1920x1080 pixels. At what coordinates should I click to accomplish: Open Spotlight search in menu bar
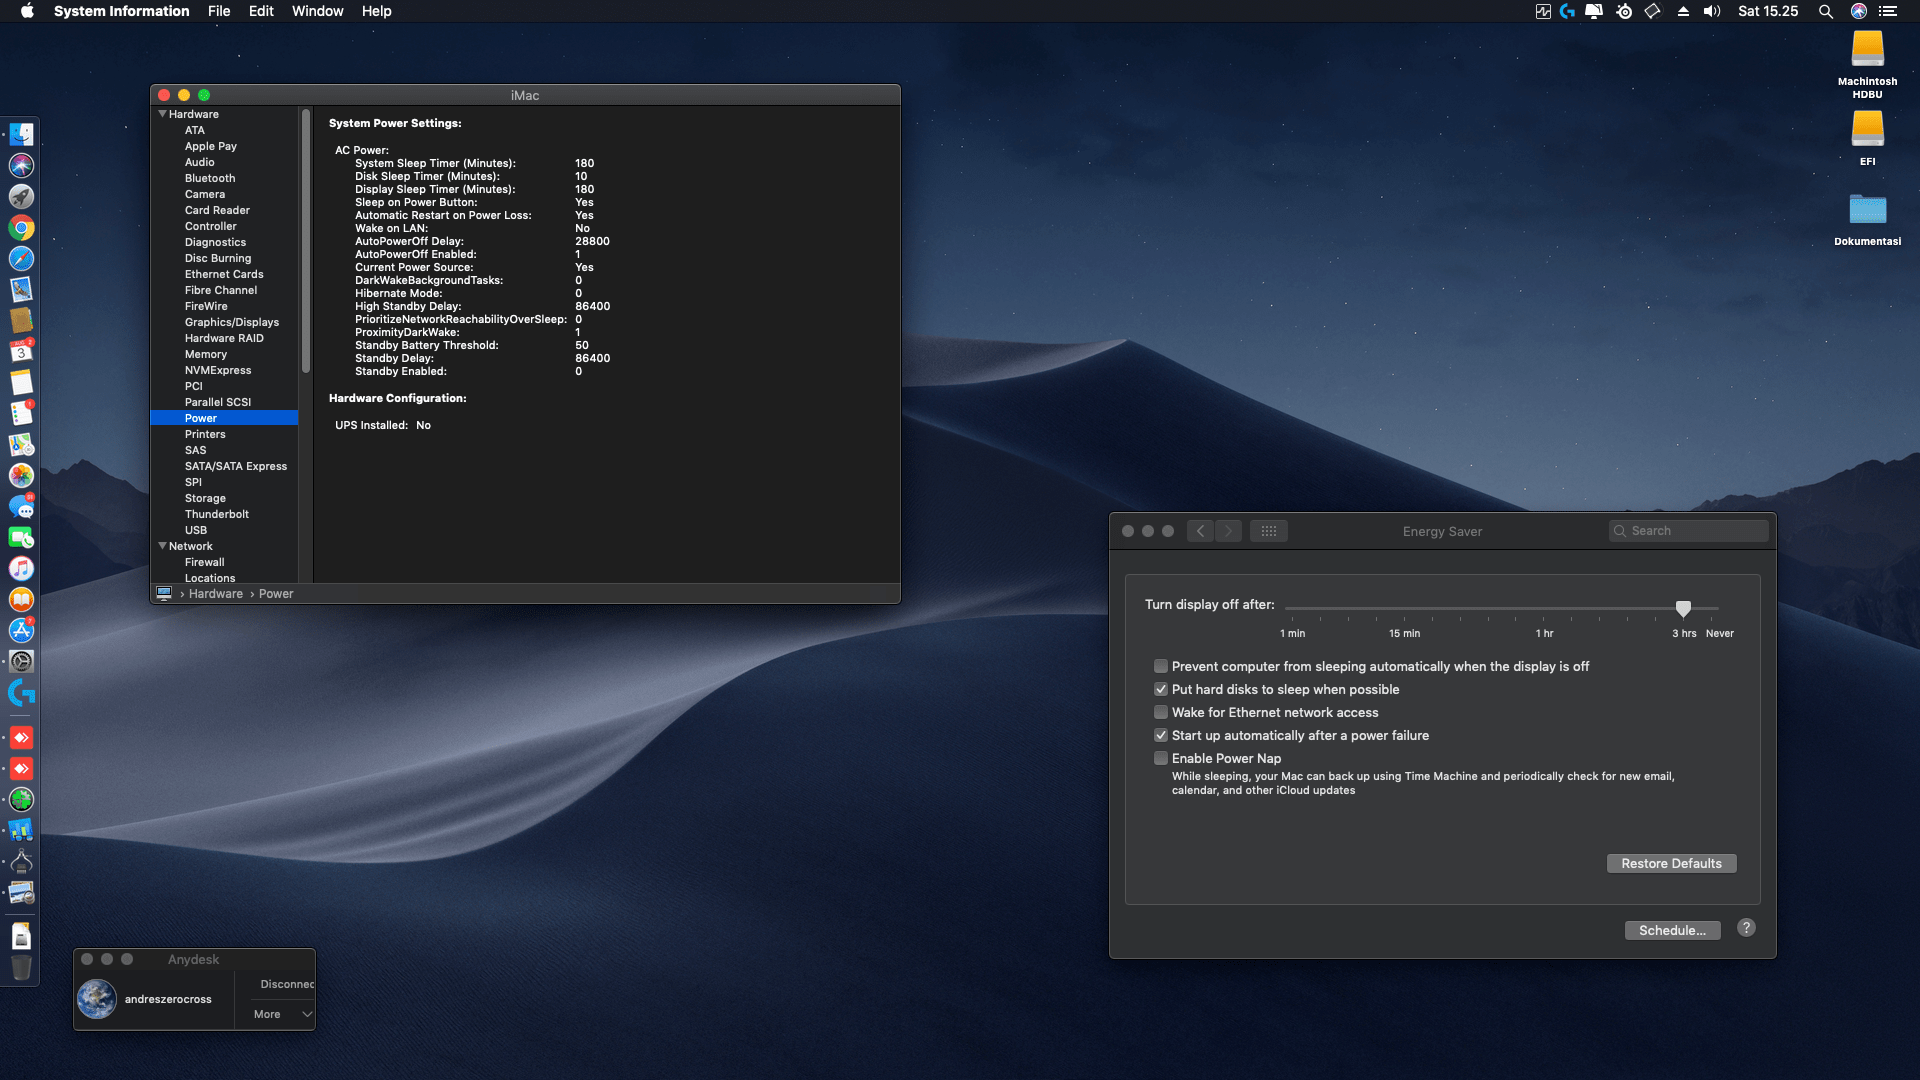[x=1825, y=11]
